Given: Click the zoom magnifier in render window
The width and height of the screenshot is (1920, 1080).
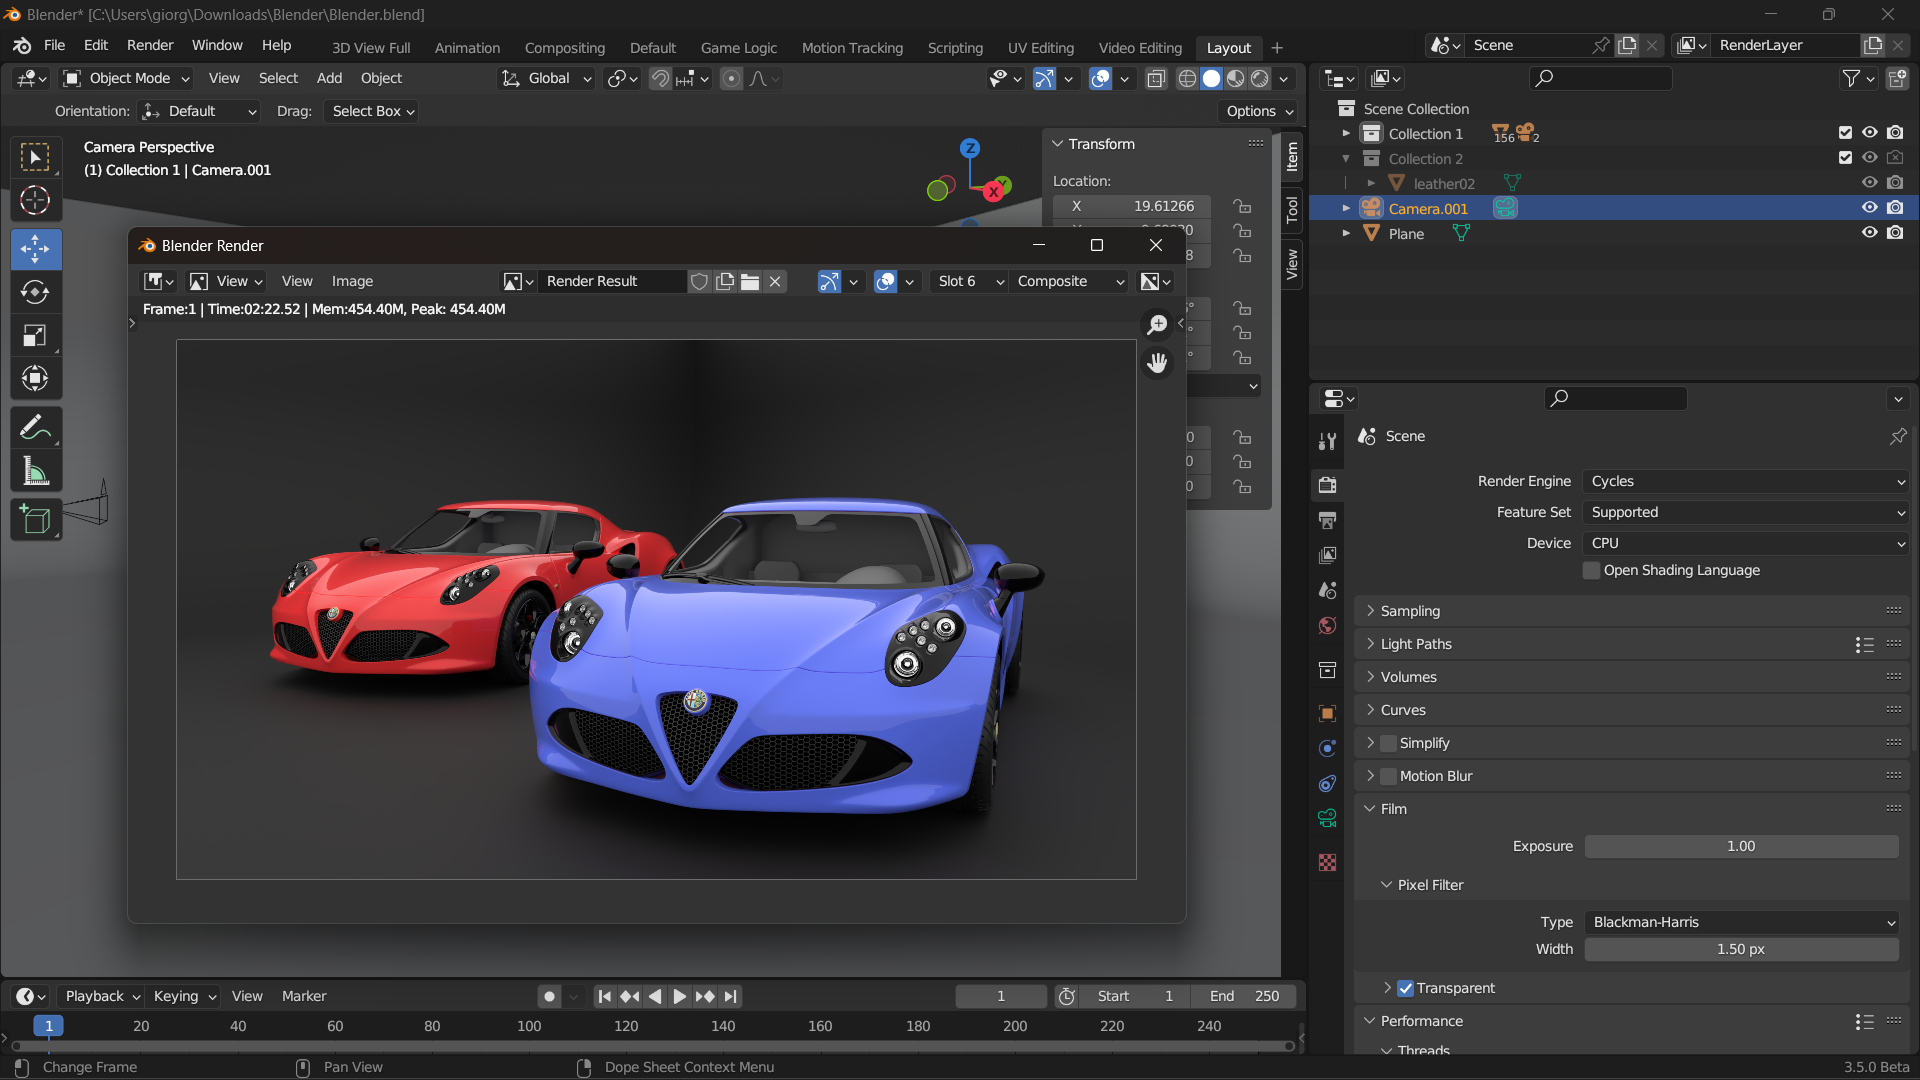Looking at the screenshot, I should click(x=1157, y=325).
